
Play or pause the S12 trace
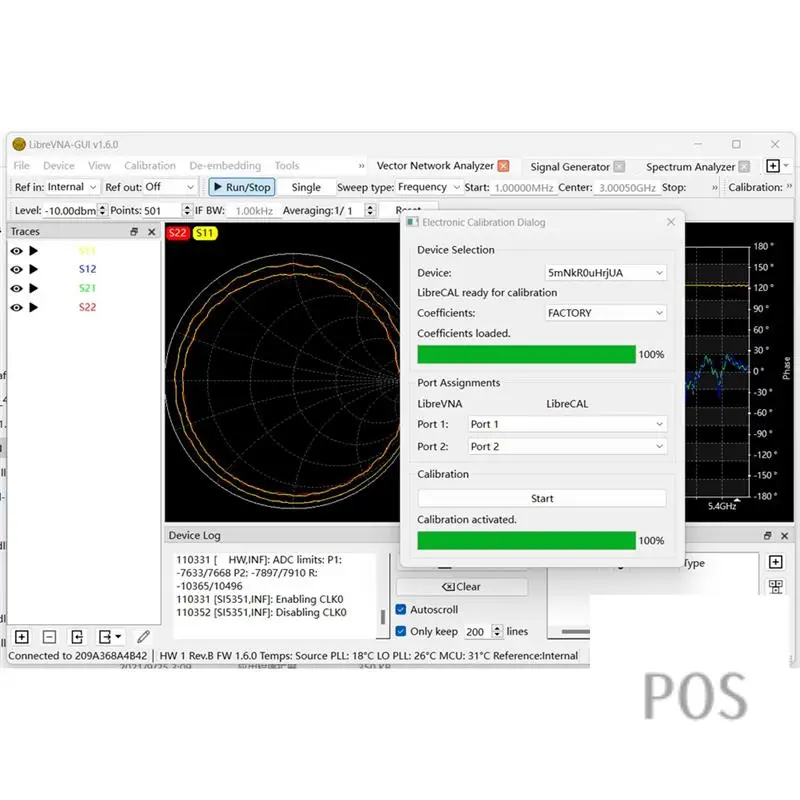(x=34, y=269)
